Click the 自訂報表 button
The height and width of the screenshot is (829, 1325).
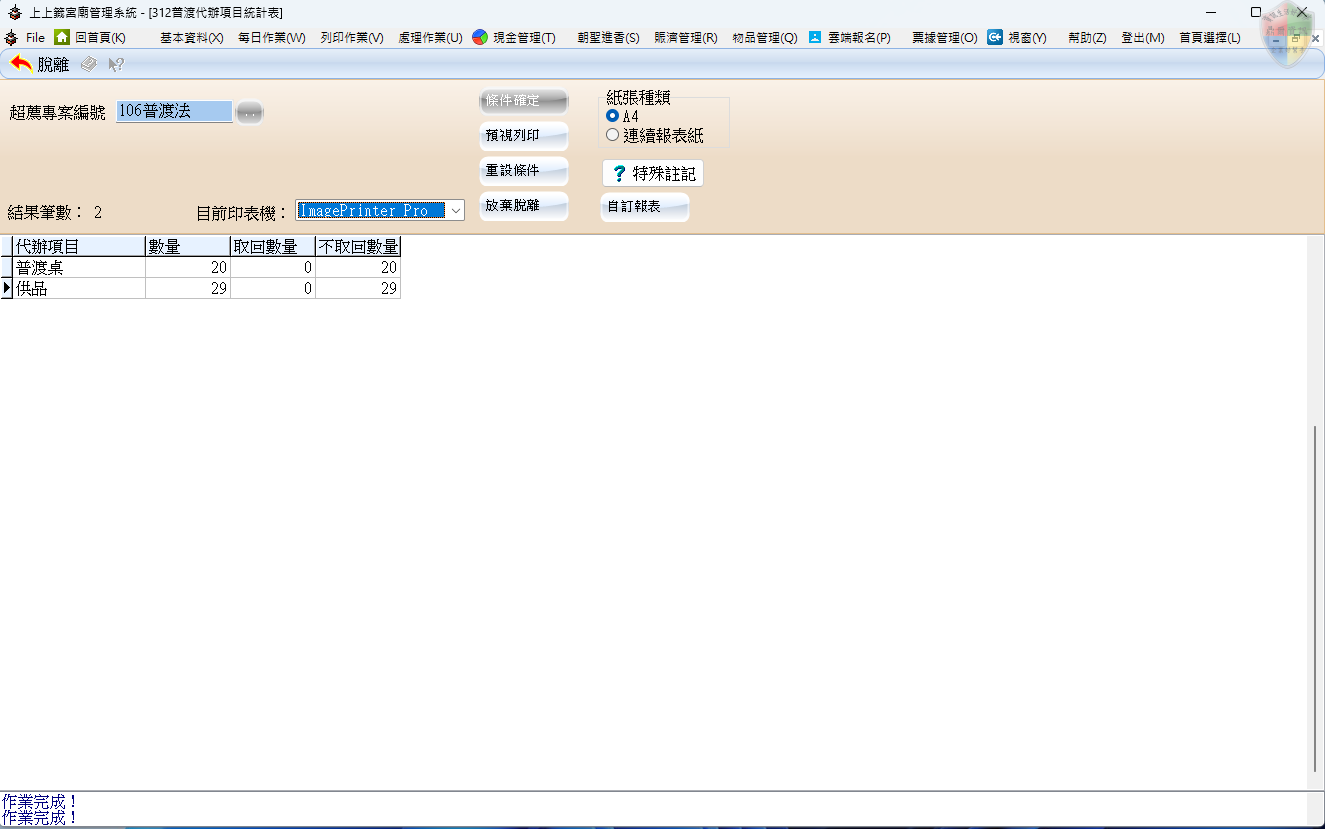click(x=644, y=207)
